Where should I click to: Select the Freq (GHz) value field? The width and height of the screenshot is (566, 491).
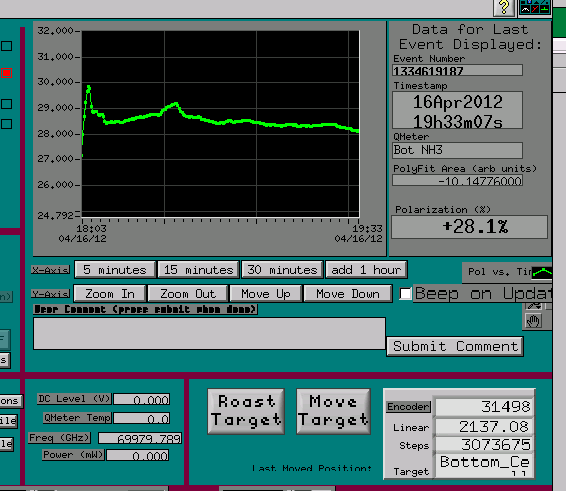point(140,438)
